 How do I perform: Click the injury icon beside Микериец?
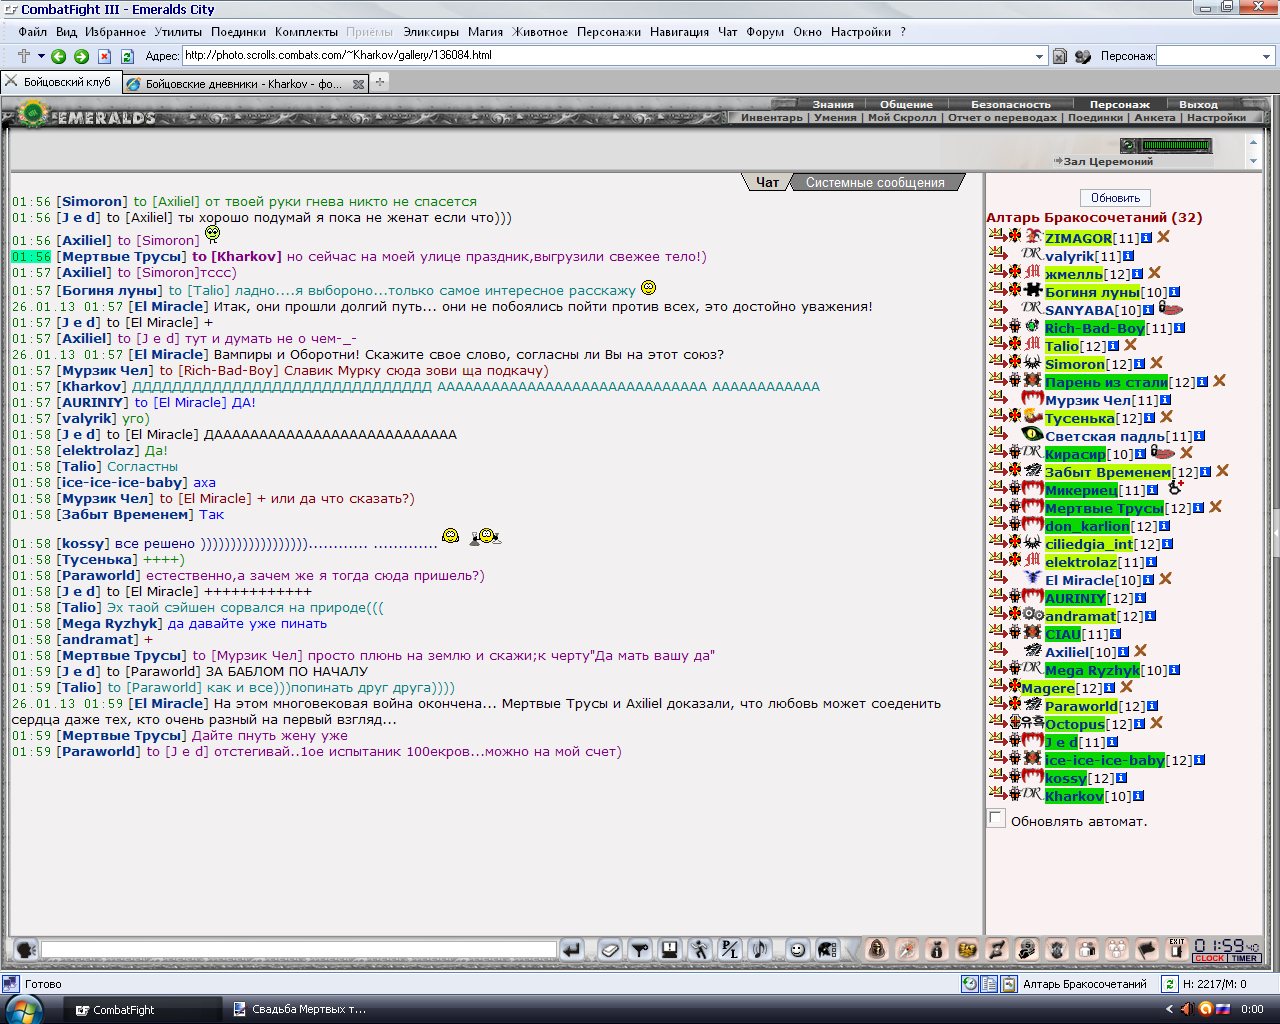click(1176, 489)
